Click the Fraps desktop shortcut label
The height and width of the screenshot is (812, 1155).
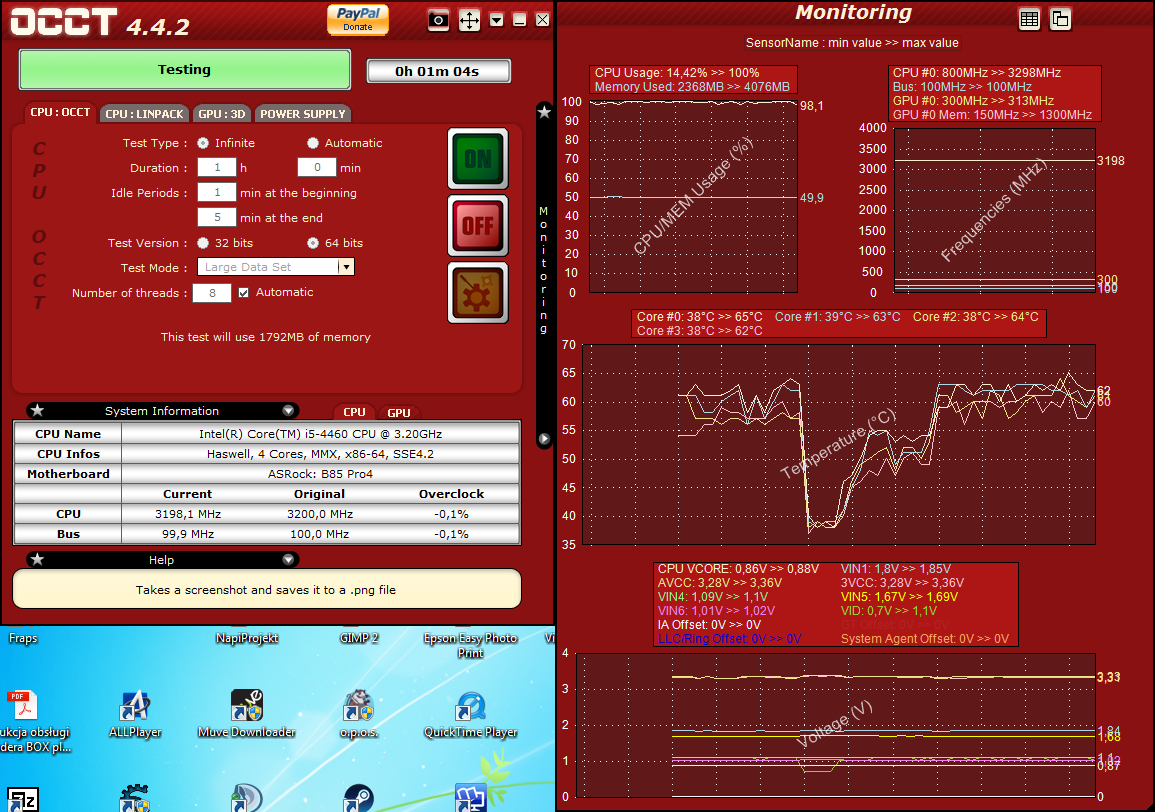23,638
